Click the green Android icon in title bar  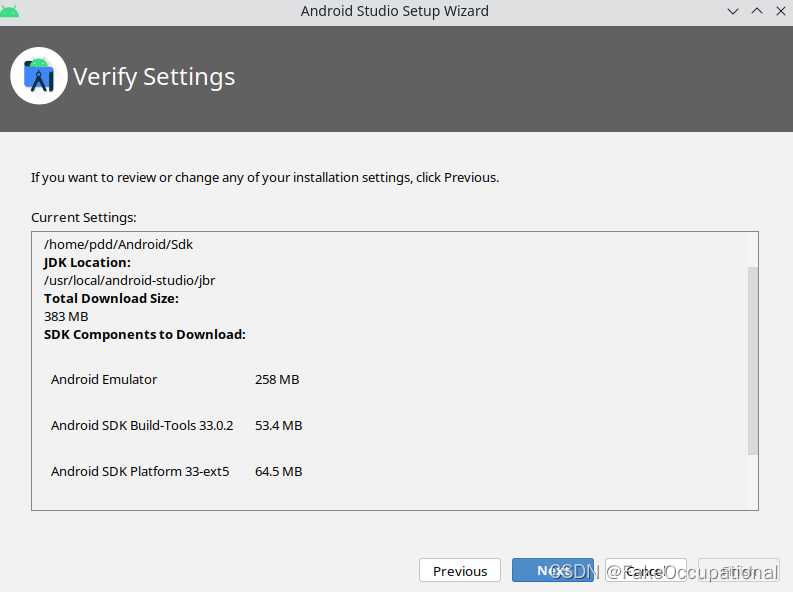[10, 11]
